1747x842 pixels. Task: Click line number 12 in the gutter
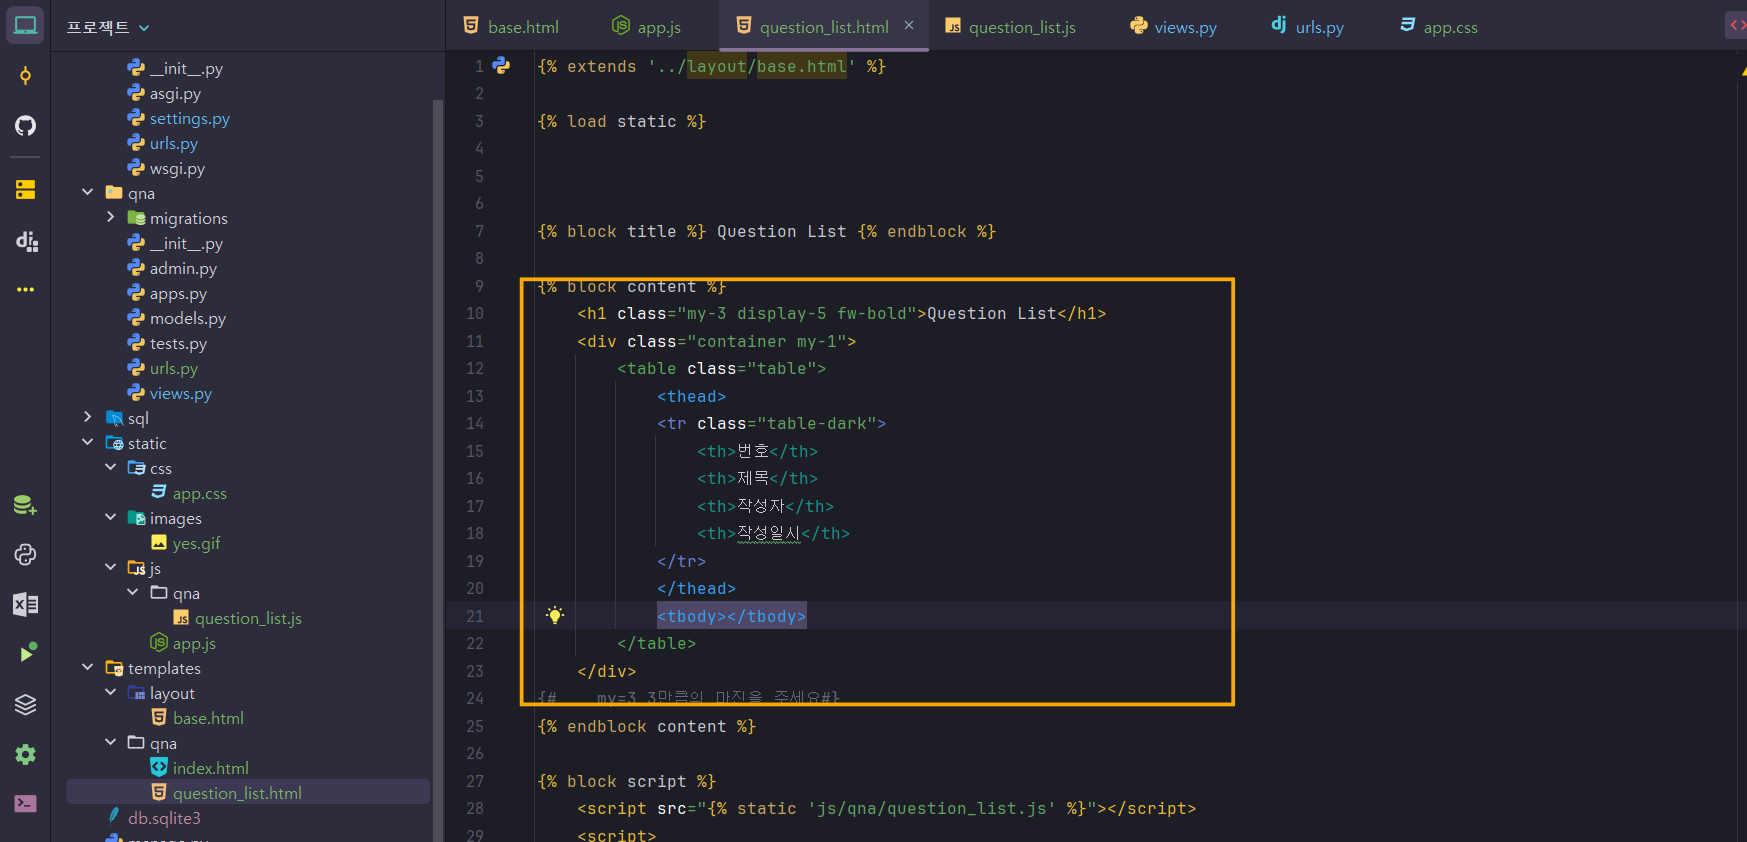(x=475, y=368)
